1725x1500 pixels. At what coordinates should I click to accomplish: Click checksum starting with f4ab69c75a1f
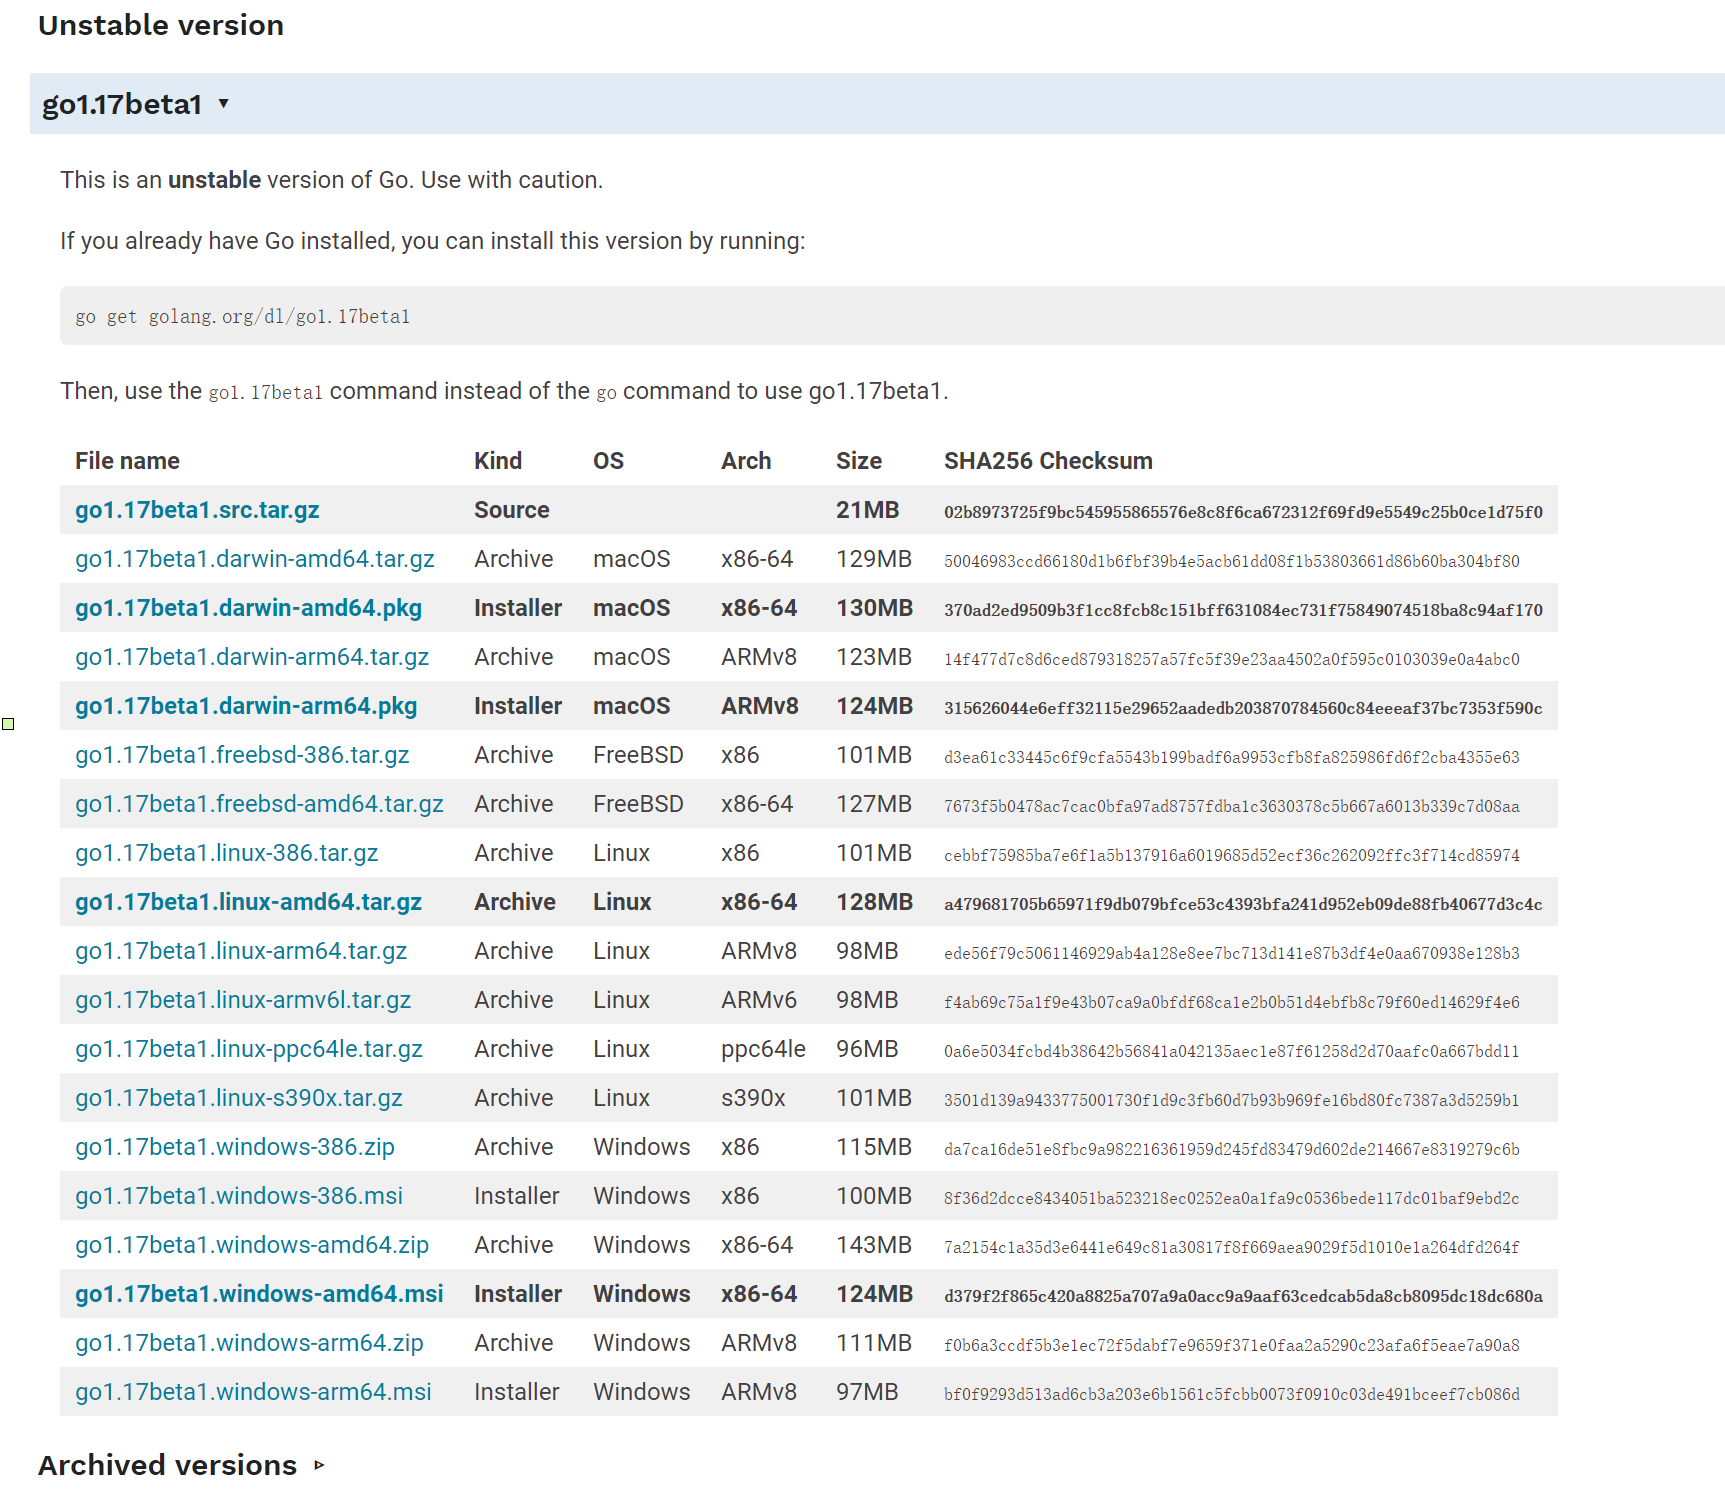pos(1232,1002)
